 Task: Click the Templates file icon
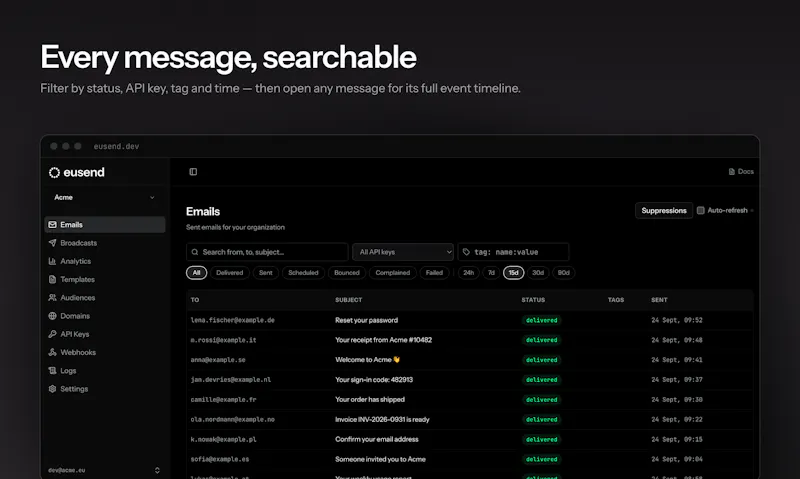click(53, 280)
